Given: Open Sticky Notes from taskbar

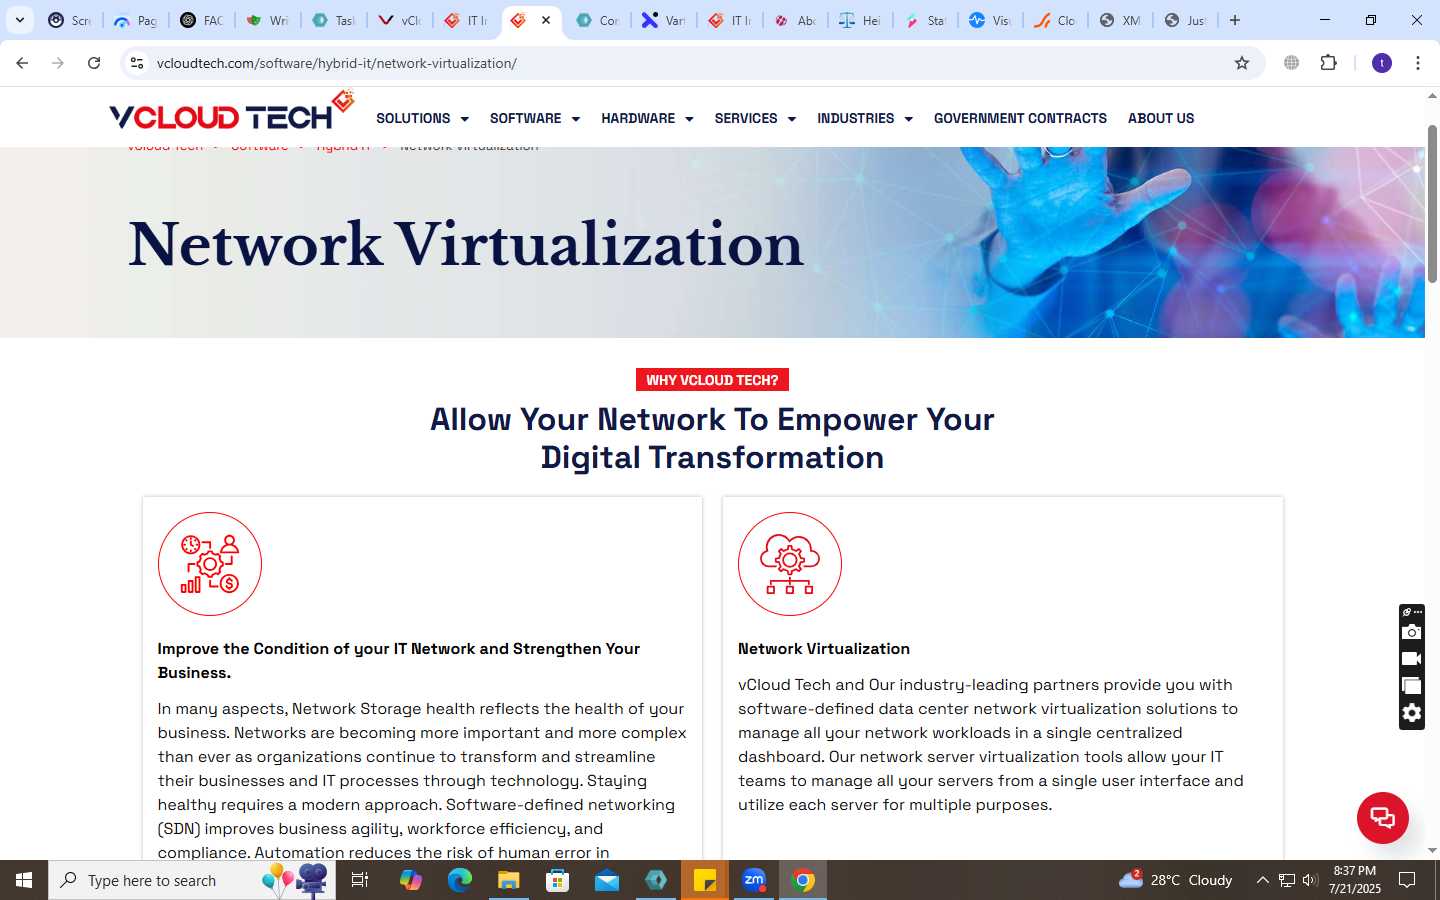Looking at the screenshot, I should point(705,880).
